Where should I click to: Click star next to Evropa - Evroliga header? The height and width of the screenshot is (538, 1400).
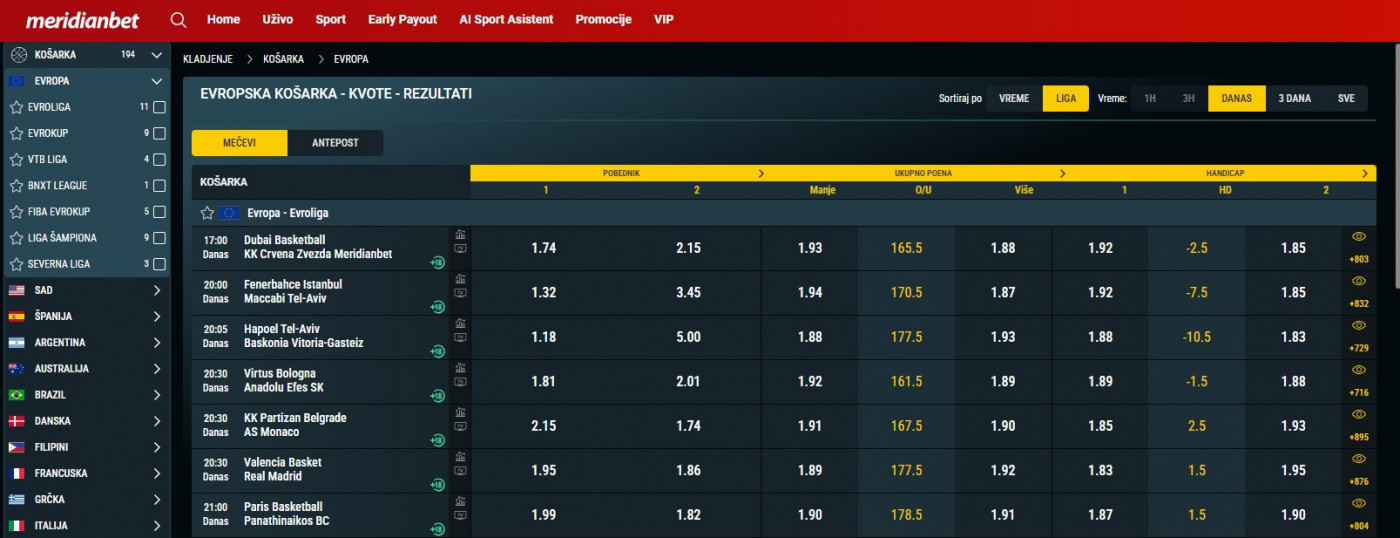[208, 213]
